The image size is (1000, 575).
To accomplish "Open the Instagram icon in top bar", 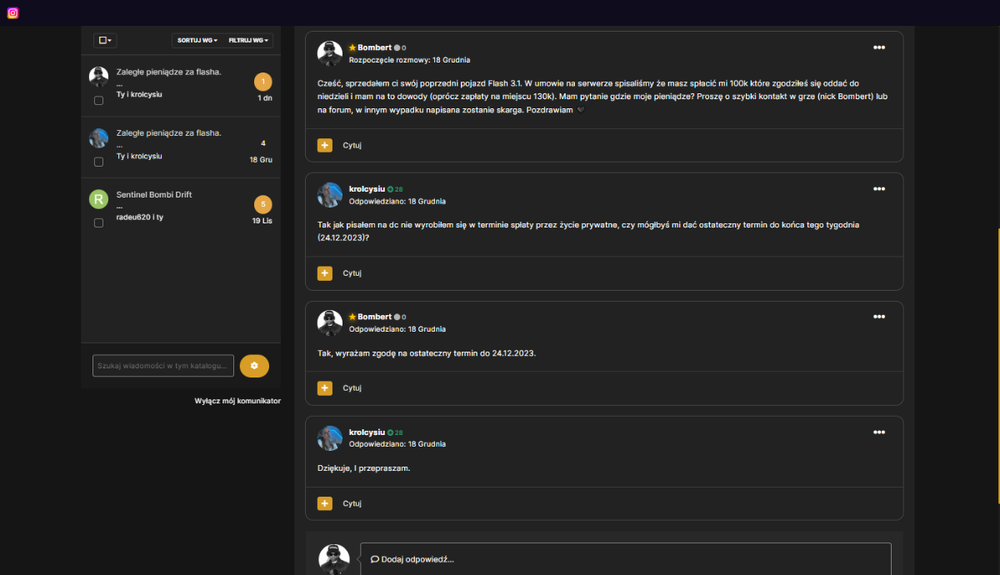I will click(x=13, y=13).
